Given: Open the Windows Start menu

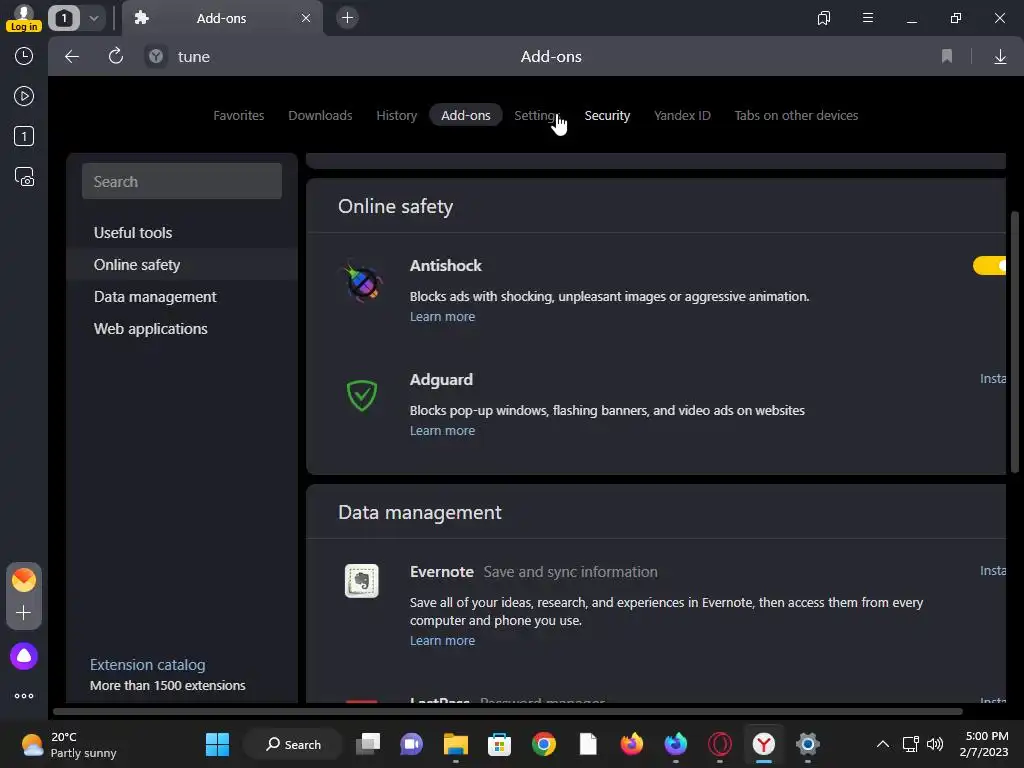Looking at the screenshot, I should [217, 744].
